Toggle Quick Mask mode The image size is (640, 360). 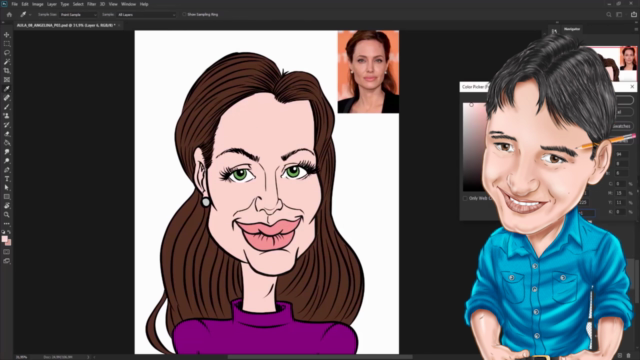point(7,252)
